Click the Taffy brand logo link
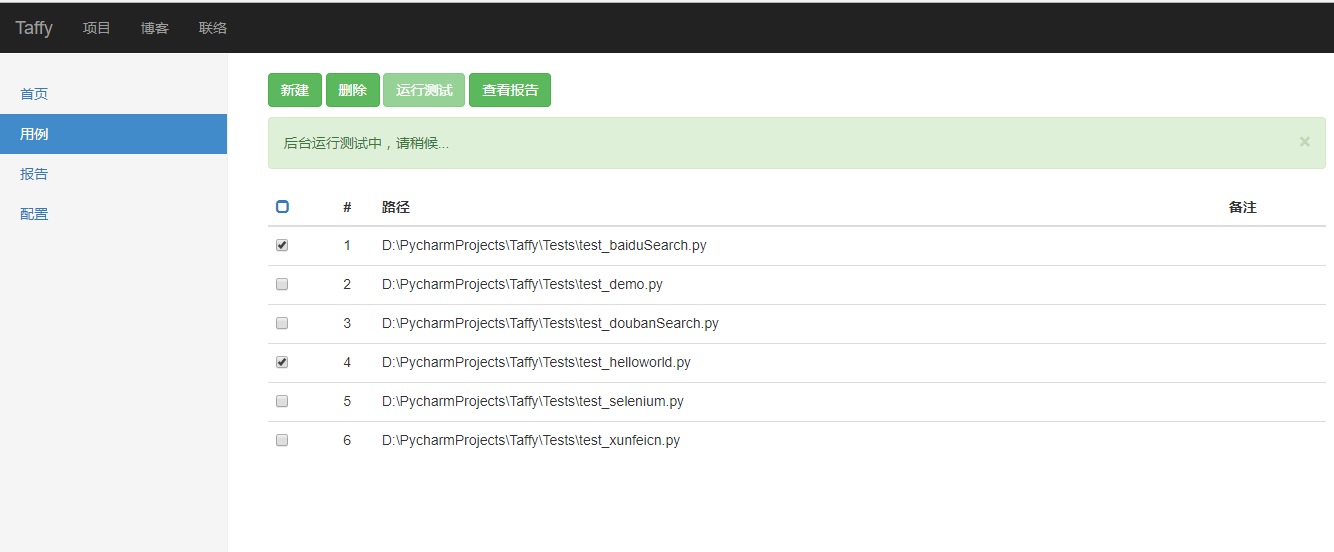Image resolution: width=1334 pixels, height=552 pixels. tap(34, 28)
